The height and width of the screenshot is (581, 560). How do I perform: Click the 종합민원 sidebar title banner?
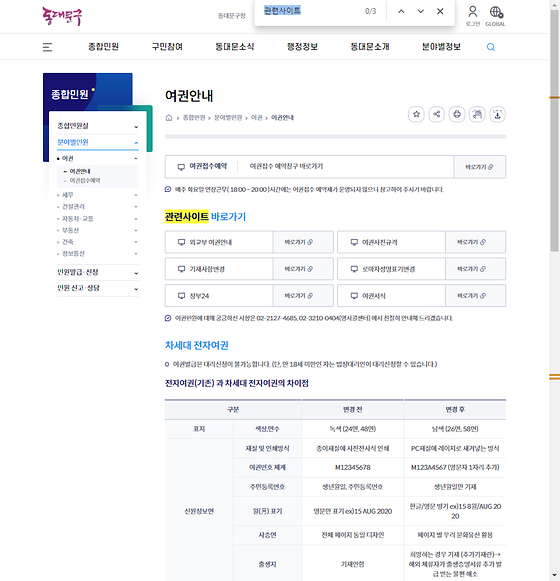pyautogui.click(x=70, y=94)
